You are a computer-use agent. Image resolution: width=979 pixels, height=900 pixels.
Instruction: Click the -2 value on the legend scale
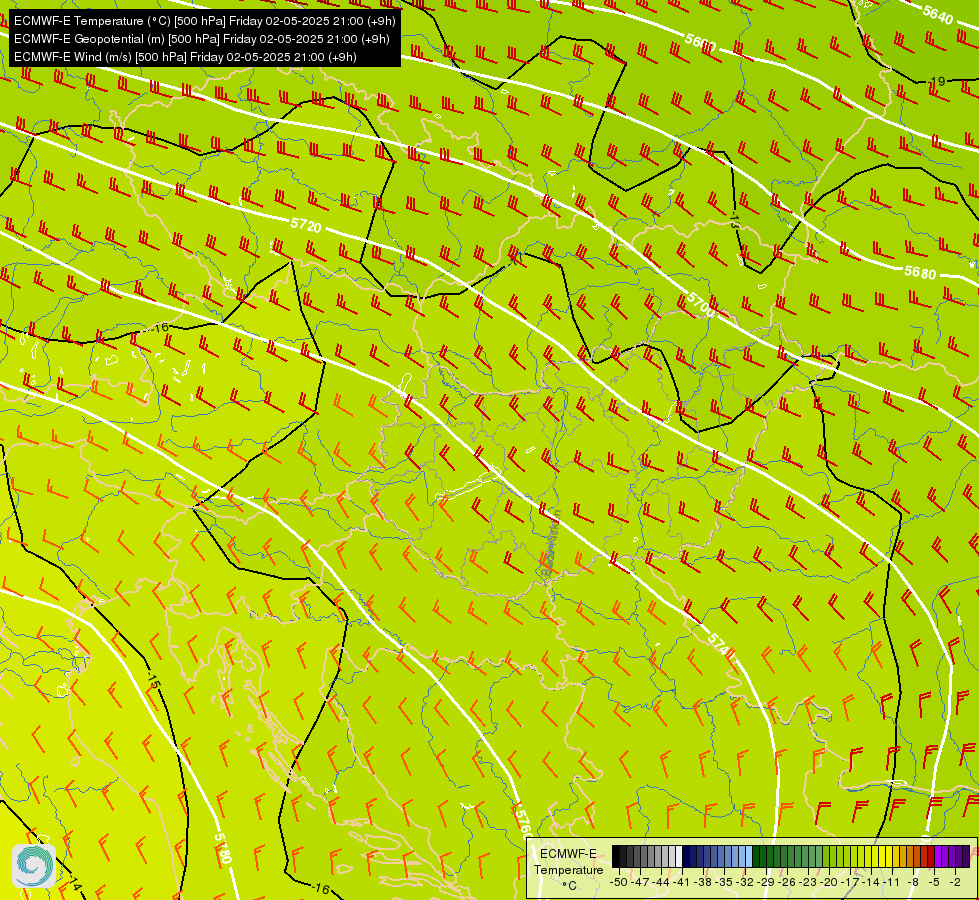coord(956,882)
